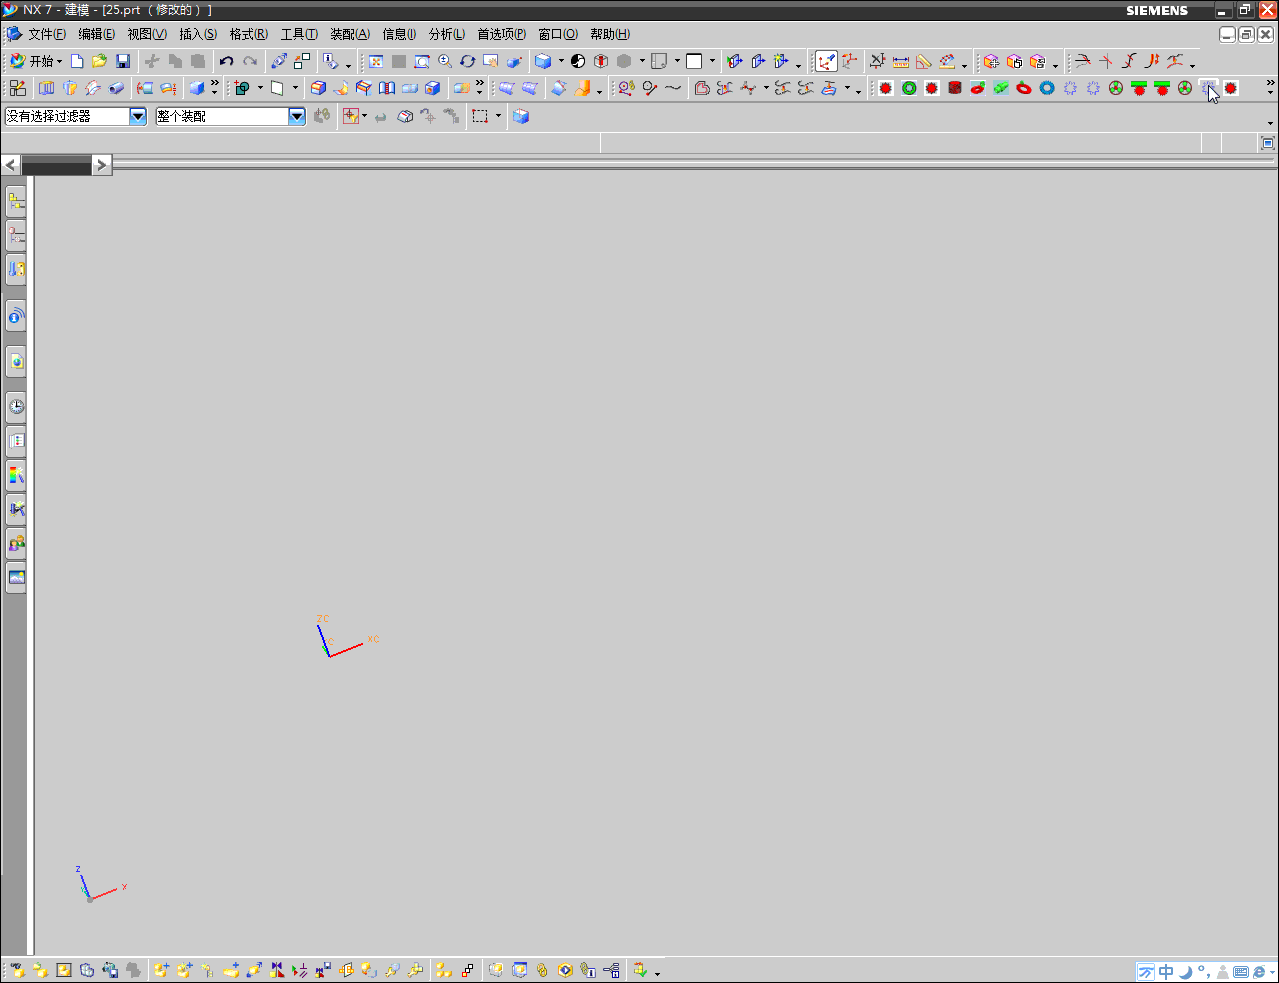Open the 工具(T) menu
This screenshot has height=983, width=1279.
299,34
